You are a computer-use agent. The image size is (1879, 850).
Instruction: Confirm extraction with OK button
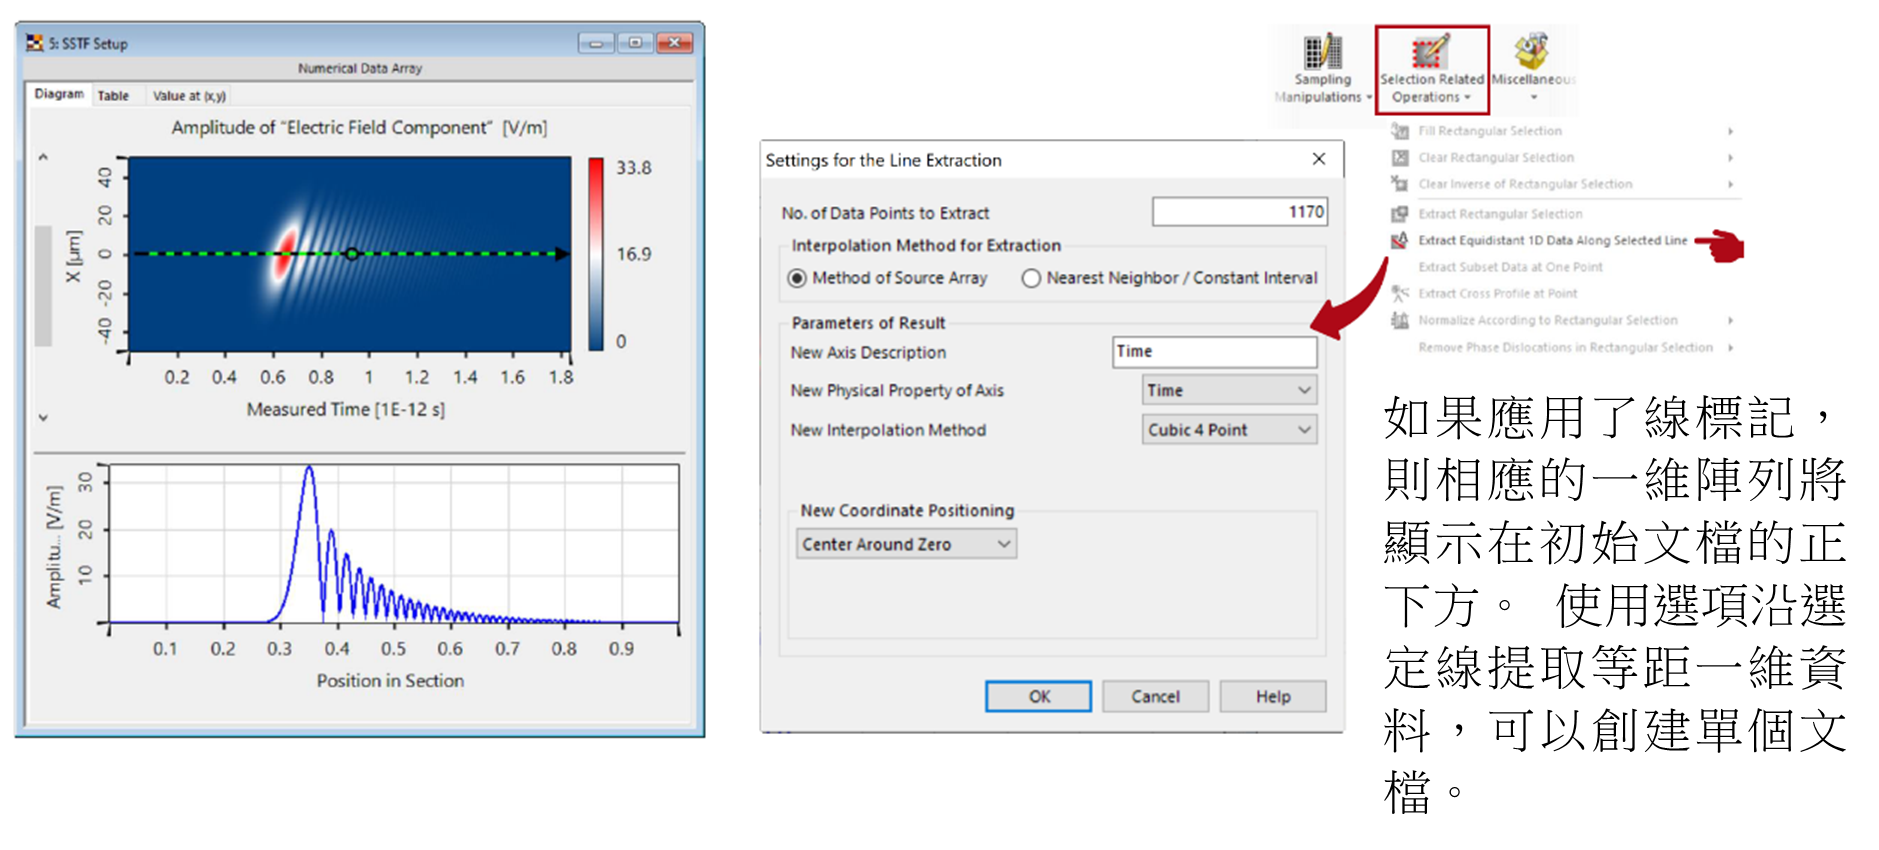(x=1038, y=696)
